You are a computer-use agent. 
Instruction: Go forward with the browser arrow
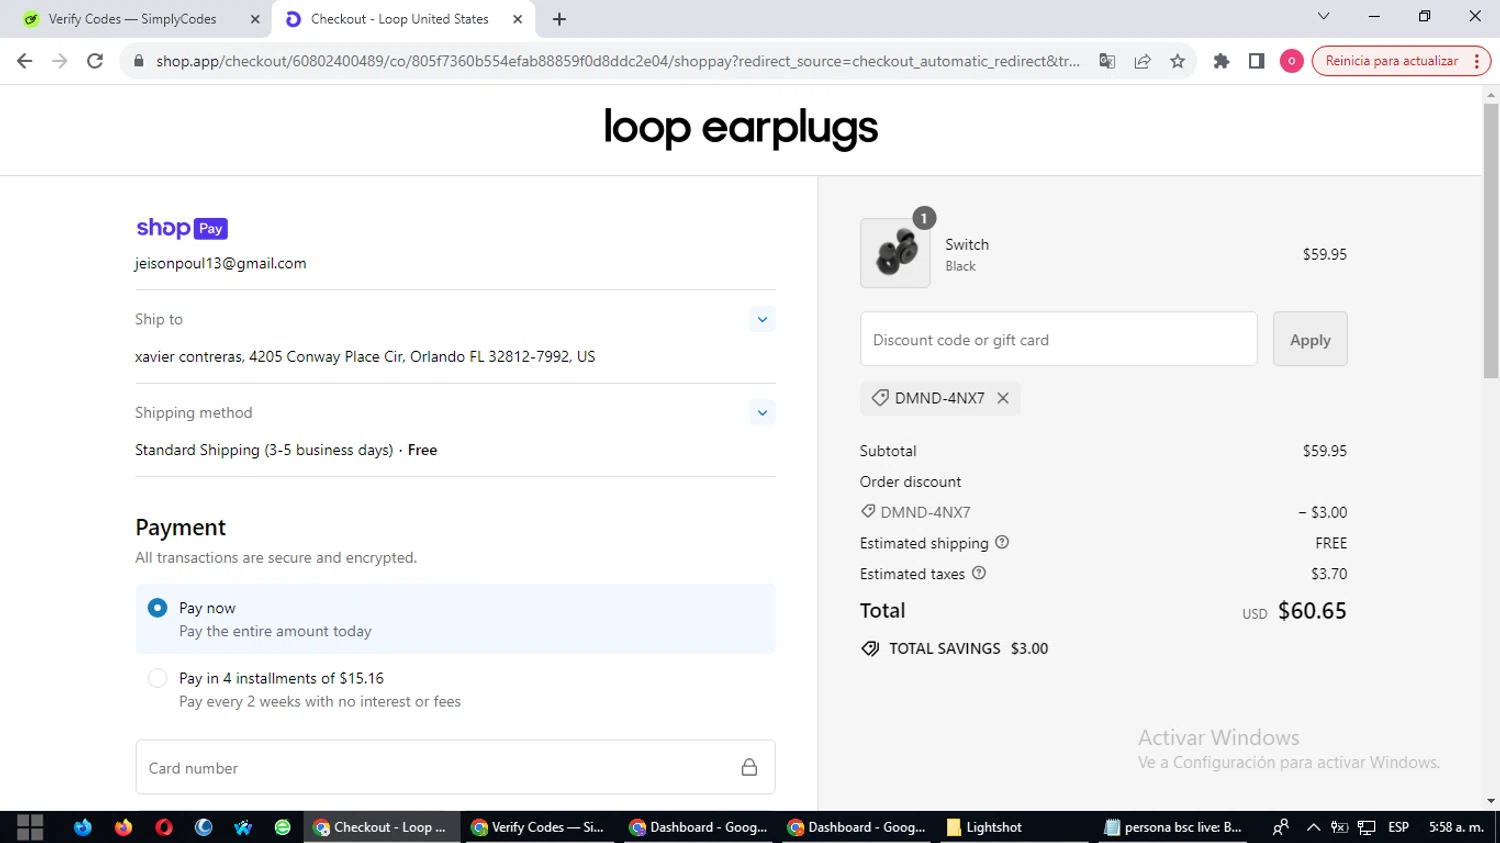60,61
